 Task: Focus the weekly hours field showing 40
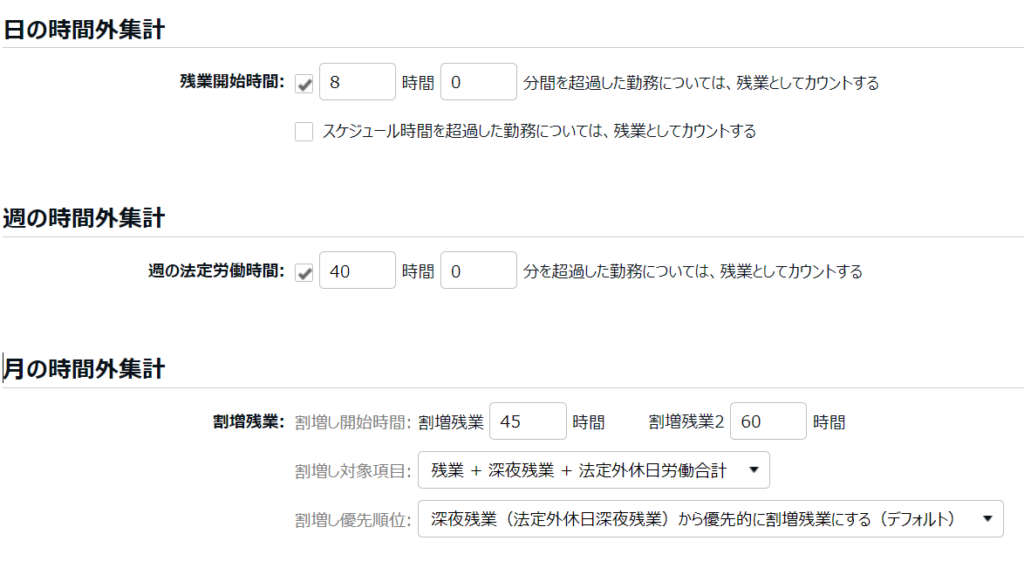pos(357,270)
